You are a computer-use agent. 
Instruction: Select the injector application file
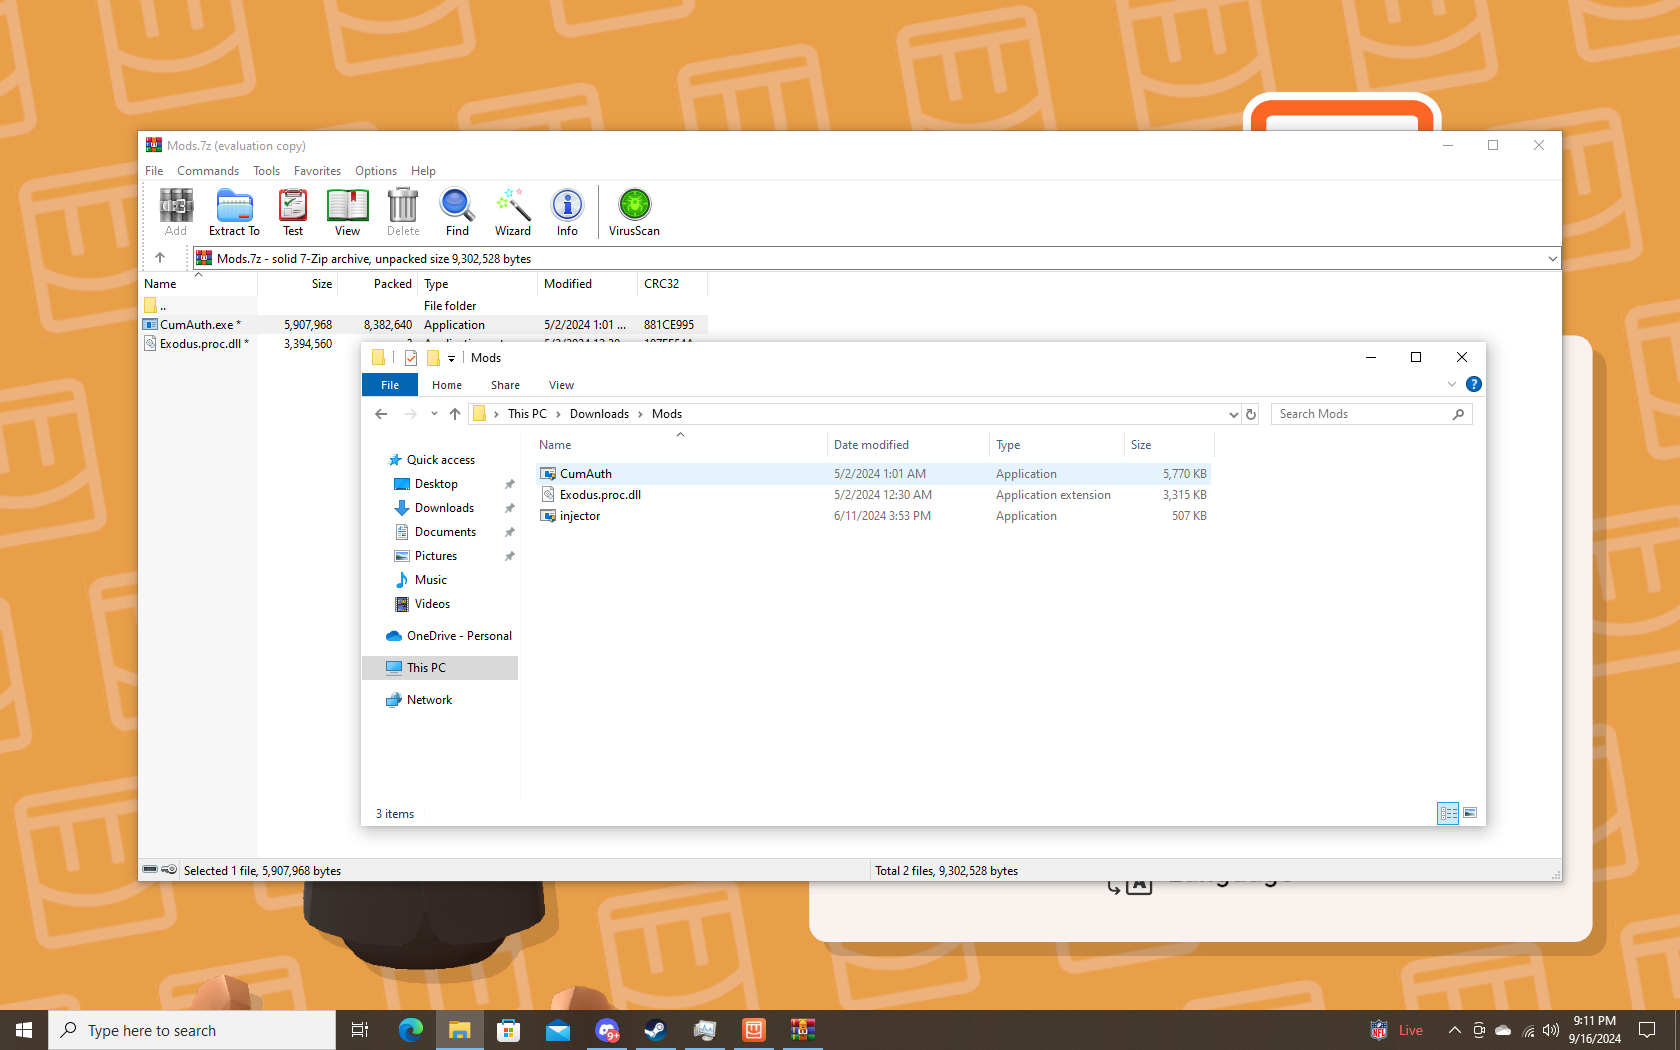click(x=875, y=516)
